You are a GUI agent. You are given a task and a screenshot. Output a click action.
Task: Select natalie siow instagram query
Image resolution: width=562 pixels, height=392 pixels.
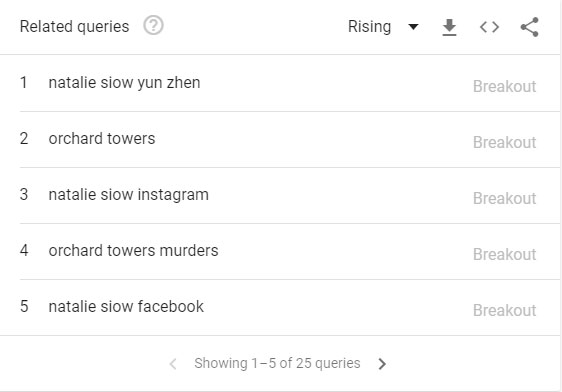129,195
